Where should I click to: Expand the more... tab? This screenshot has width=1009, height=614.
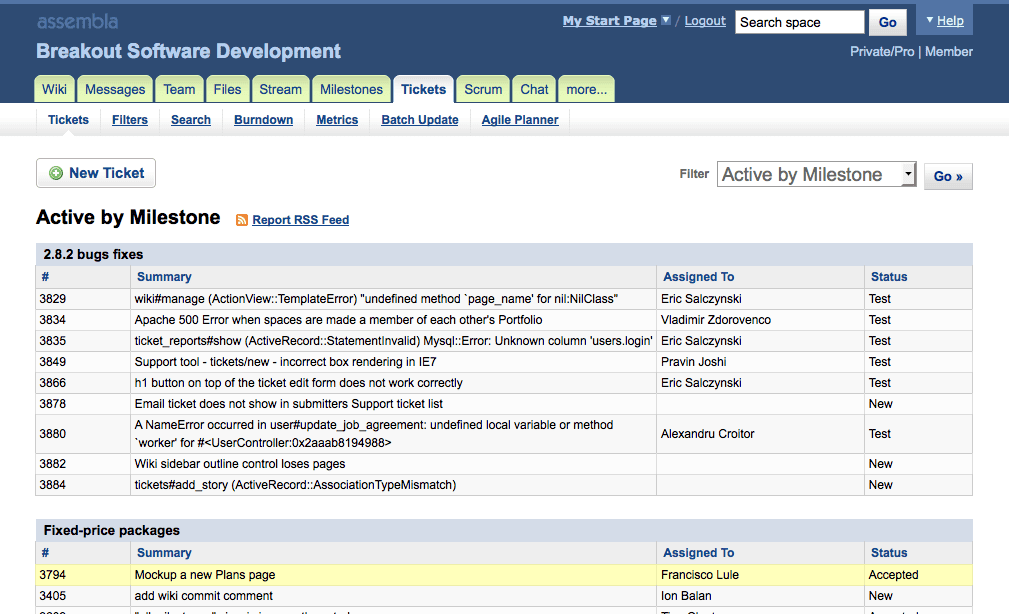[x=586, y=89]
